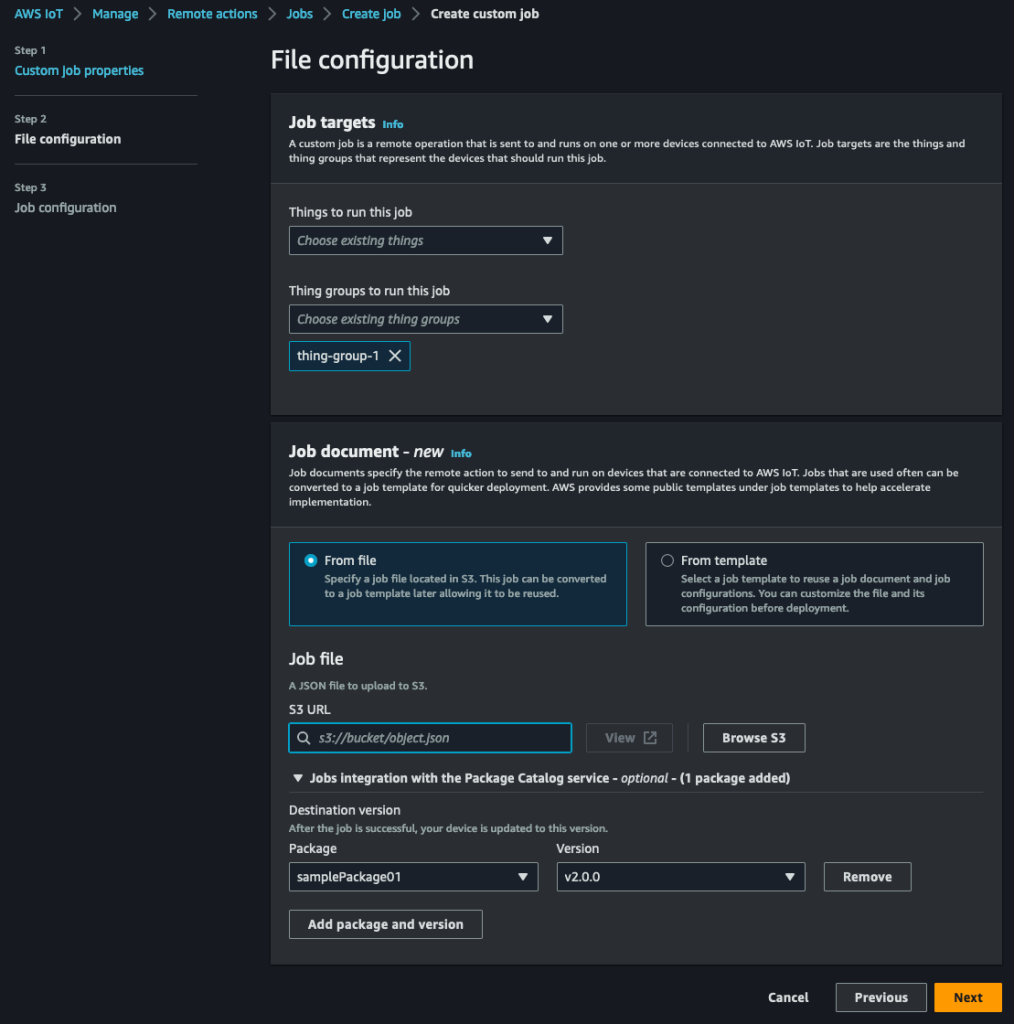Click Previous to return a step
The image size is (1014, 1024).
click(880, 997)
